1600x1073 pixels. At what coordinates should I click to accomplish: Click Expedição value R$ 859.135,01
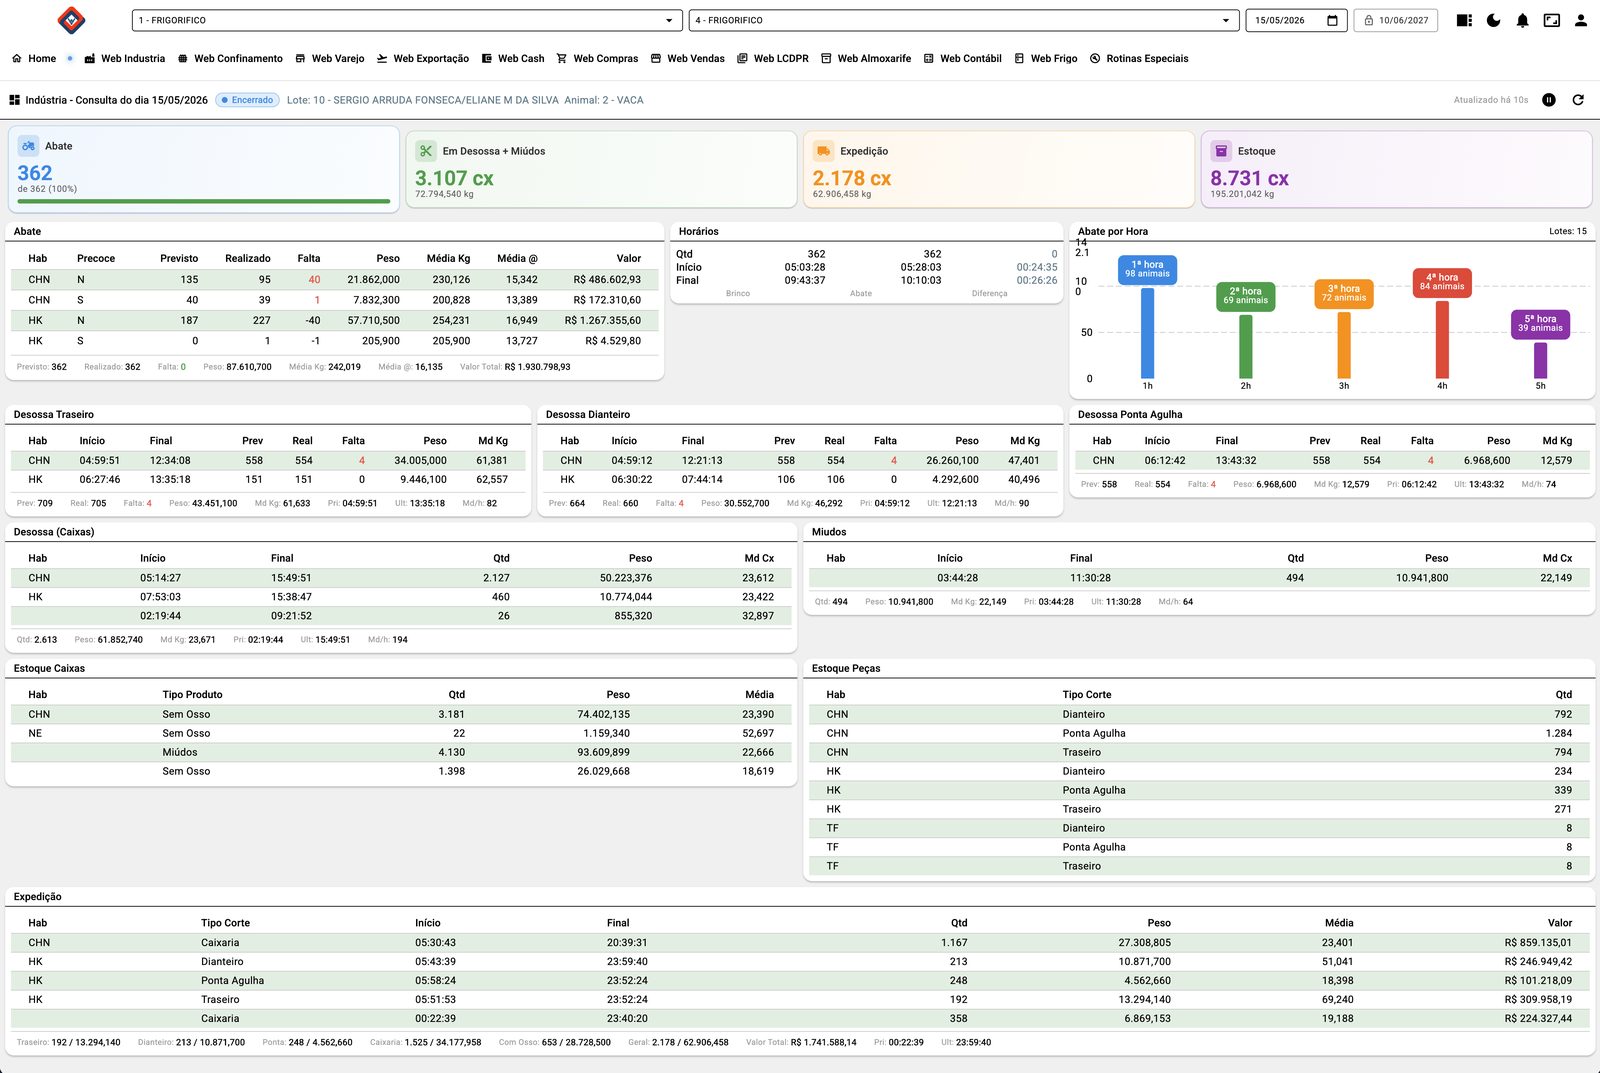[x=1538, y=943]
